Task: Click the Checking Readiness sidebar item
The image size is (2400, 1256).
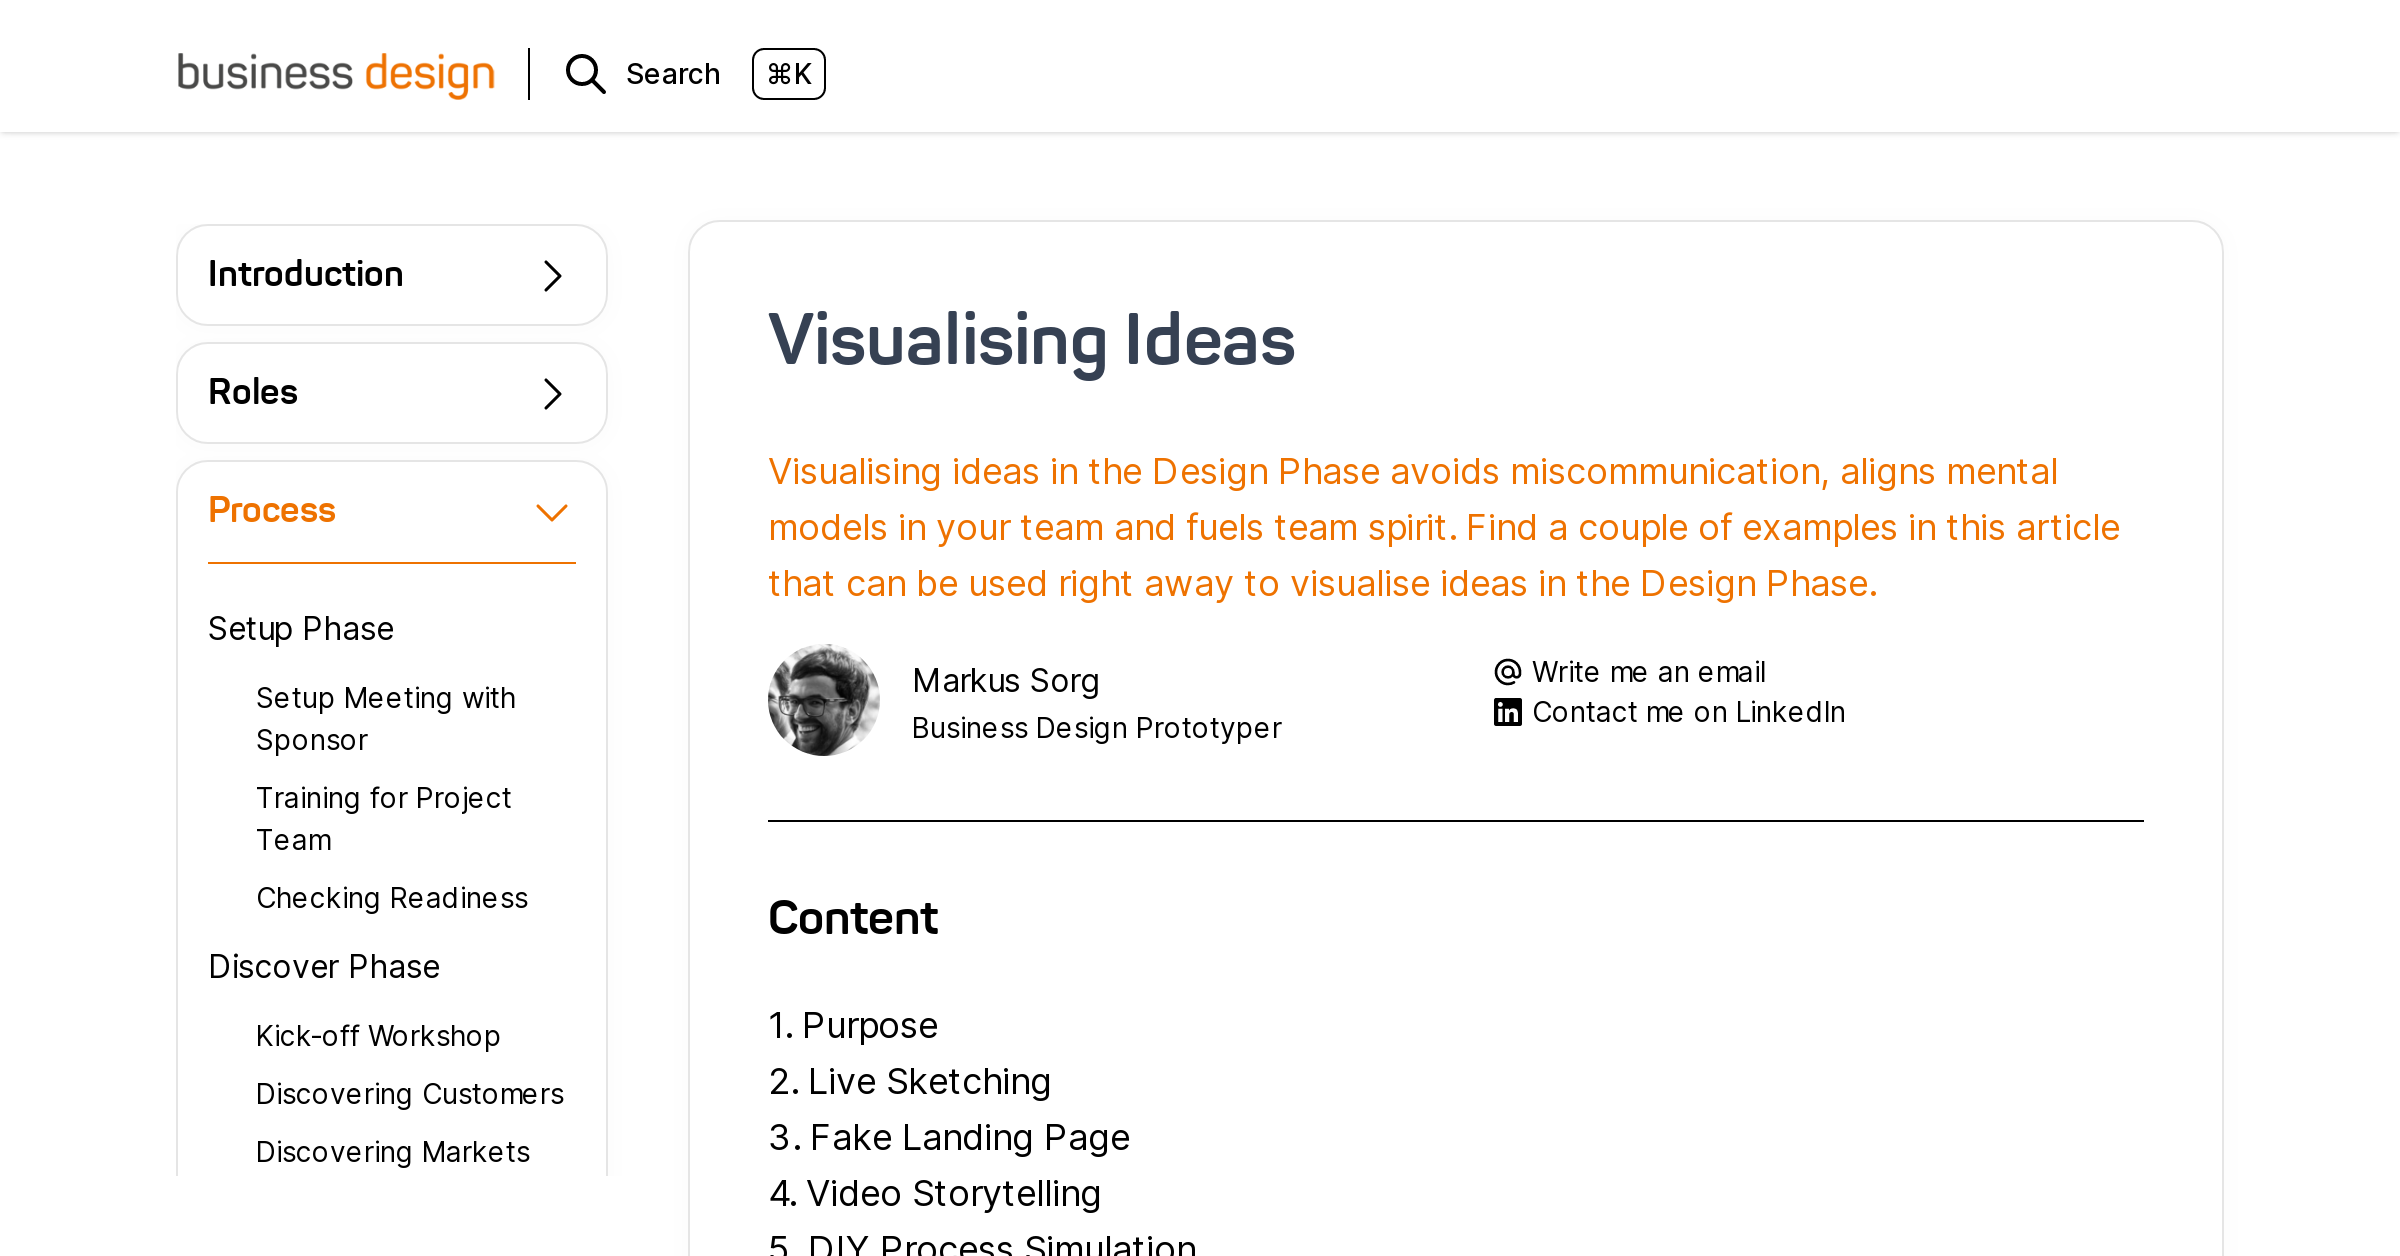Action: point(392,898)
